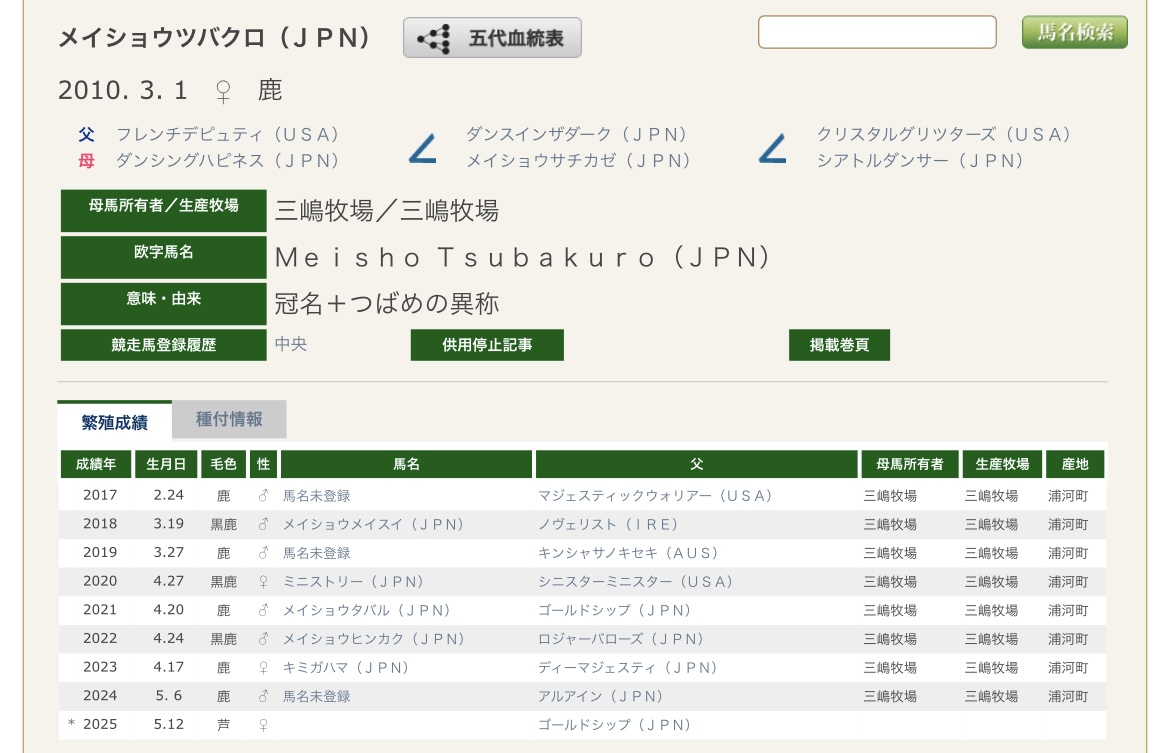Open シアトルダンサー (JPN) link
This screenshot has width=1170, height=753.
click(920, 160)
